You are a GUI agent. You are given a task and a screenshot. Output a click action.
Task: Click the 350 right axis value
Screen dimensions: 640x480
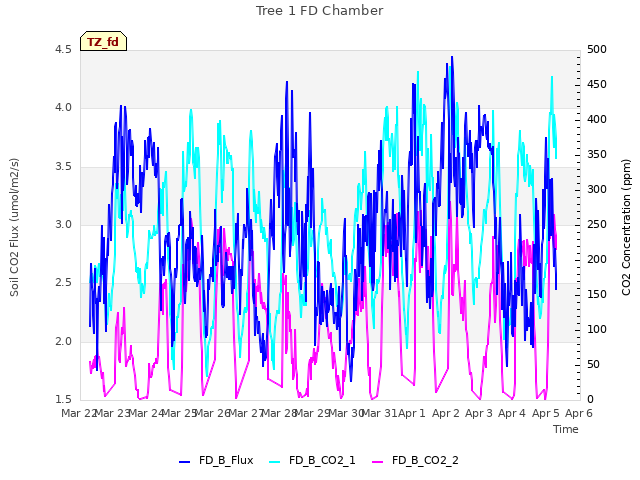(x=597, y=155)
